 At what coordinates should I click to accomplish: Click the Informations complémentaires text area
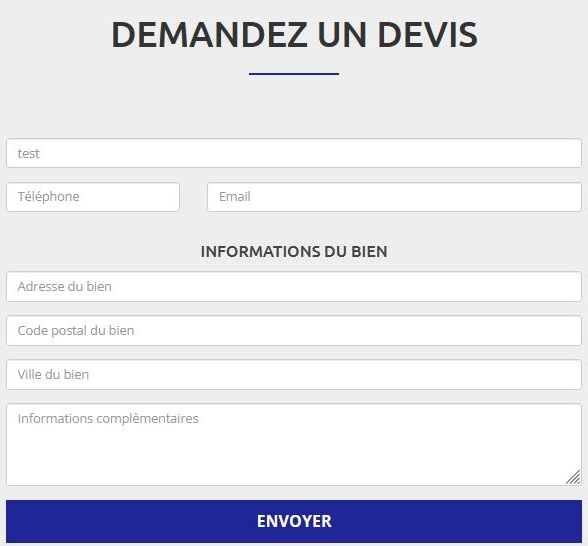294,444
